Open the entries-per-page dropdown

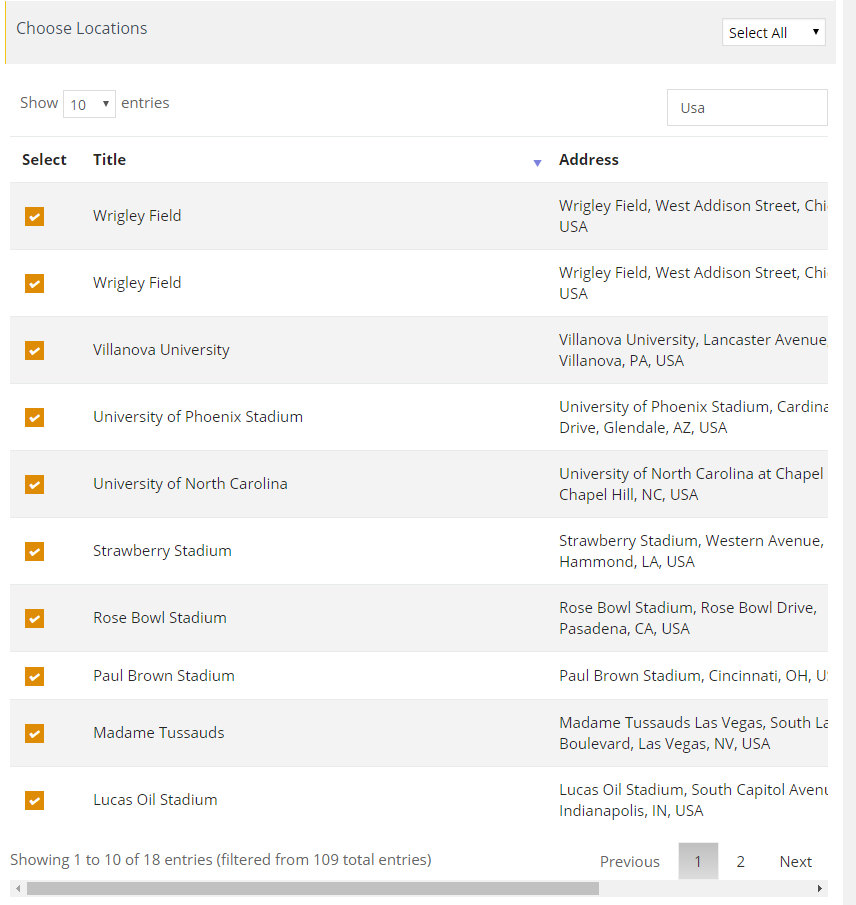pos(89,104)
